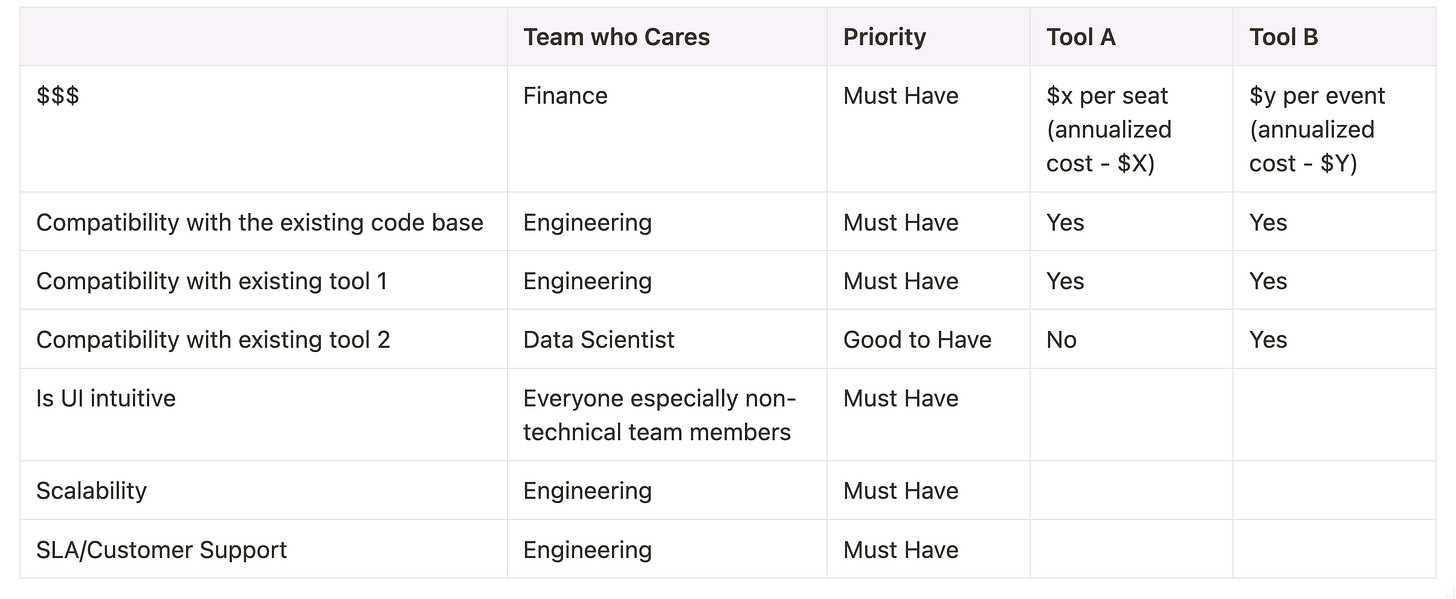1456x599 pixels.
Task: Click the "Team who Cares" column header
Action: coord(616,37)
